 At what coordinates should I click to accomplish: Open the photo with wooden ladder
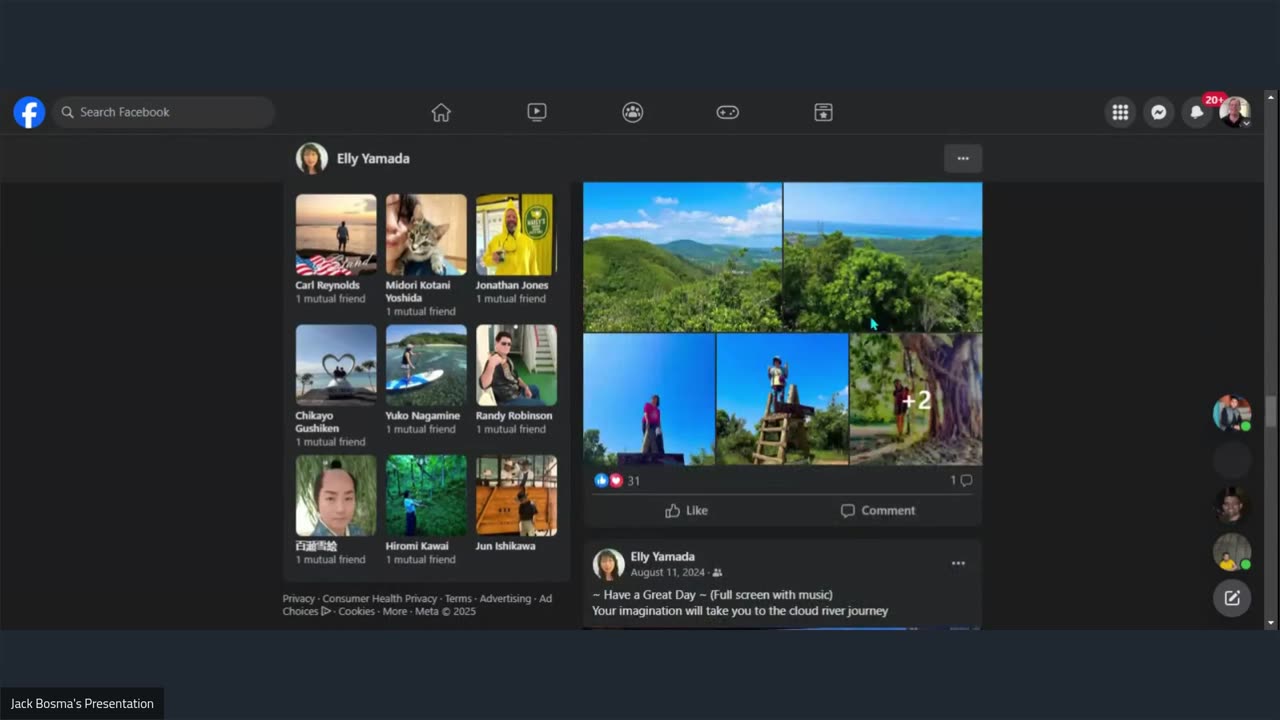click(x=782, y=399)
